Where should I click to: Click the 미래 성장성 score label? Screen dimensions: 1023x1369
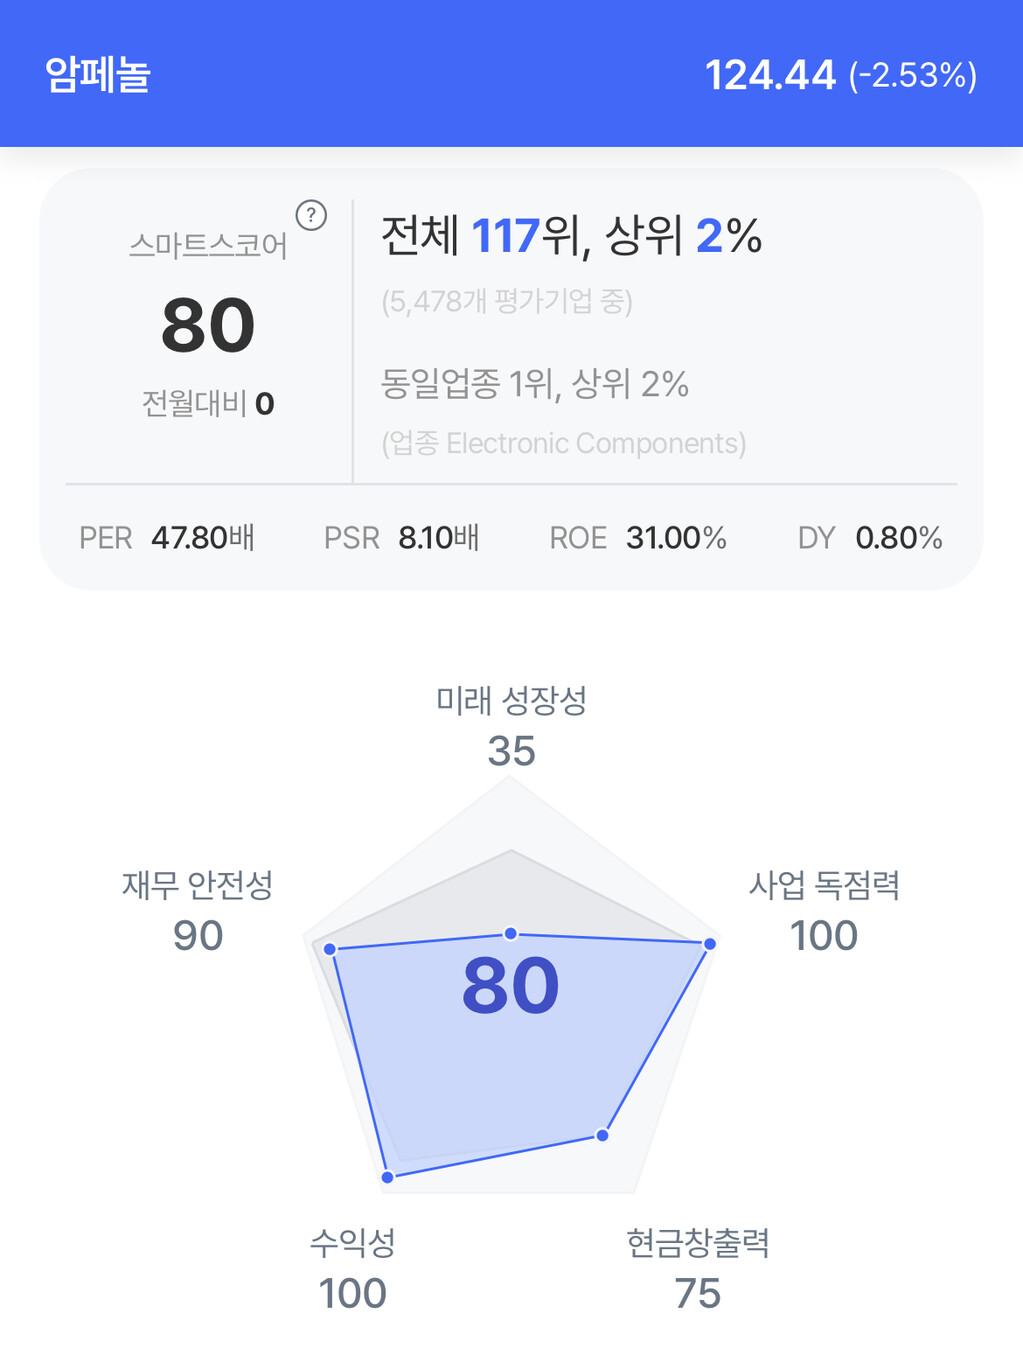(x=511, y=701)
